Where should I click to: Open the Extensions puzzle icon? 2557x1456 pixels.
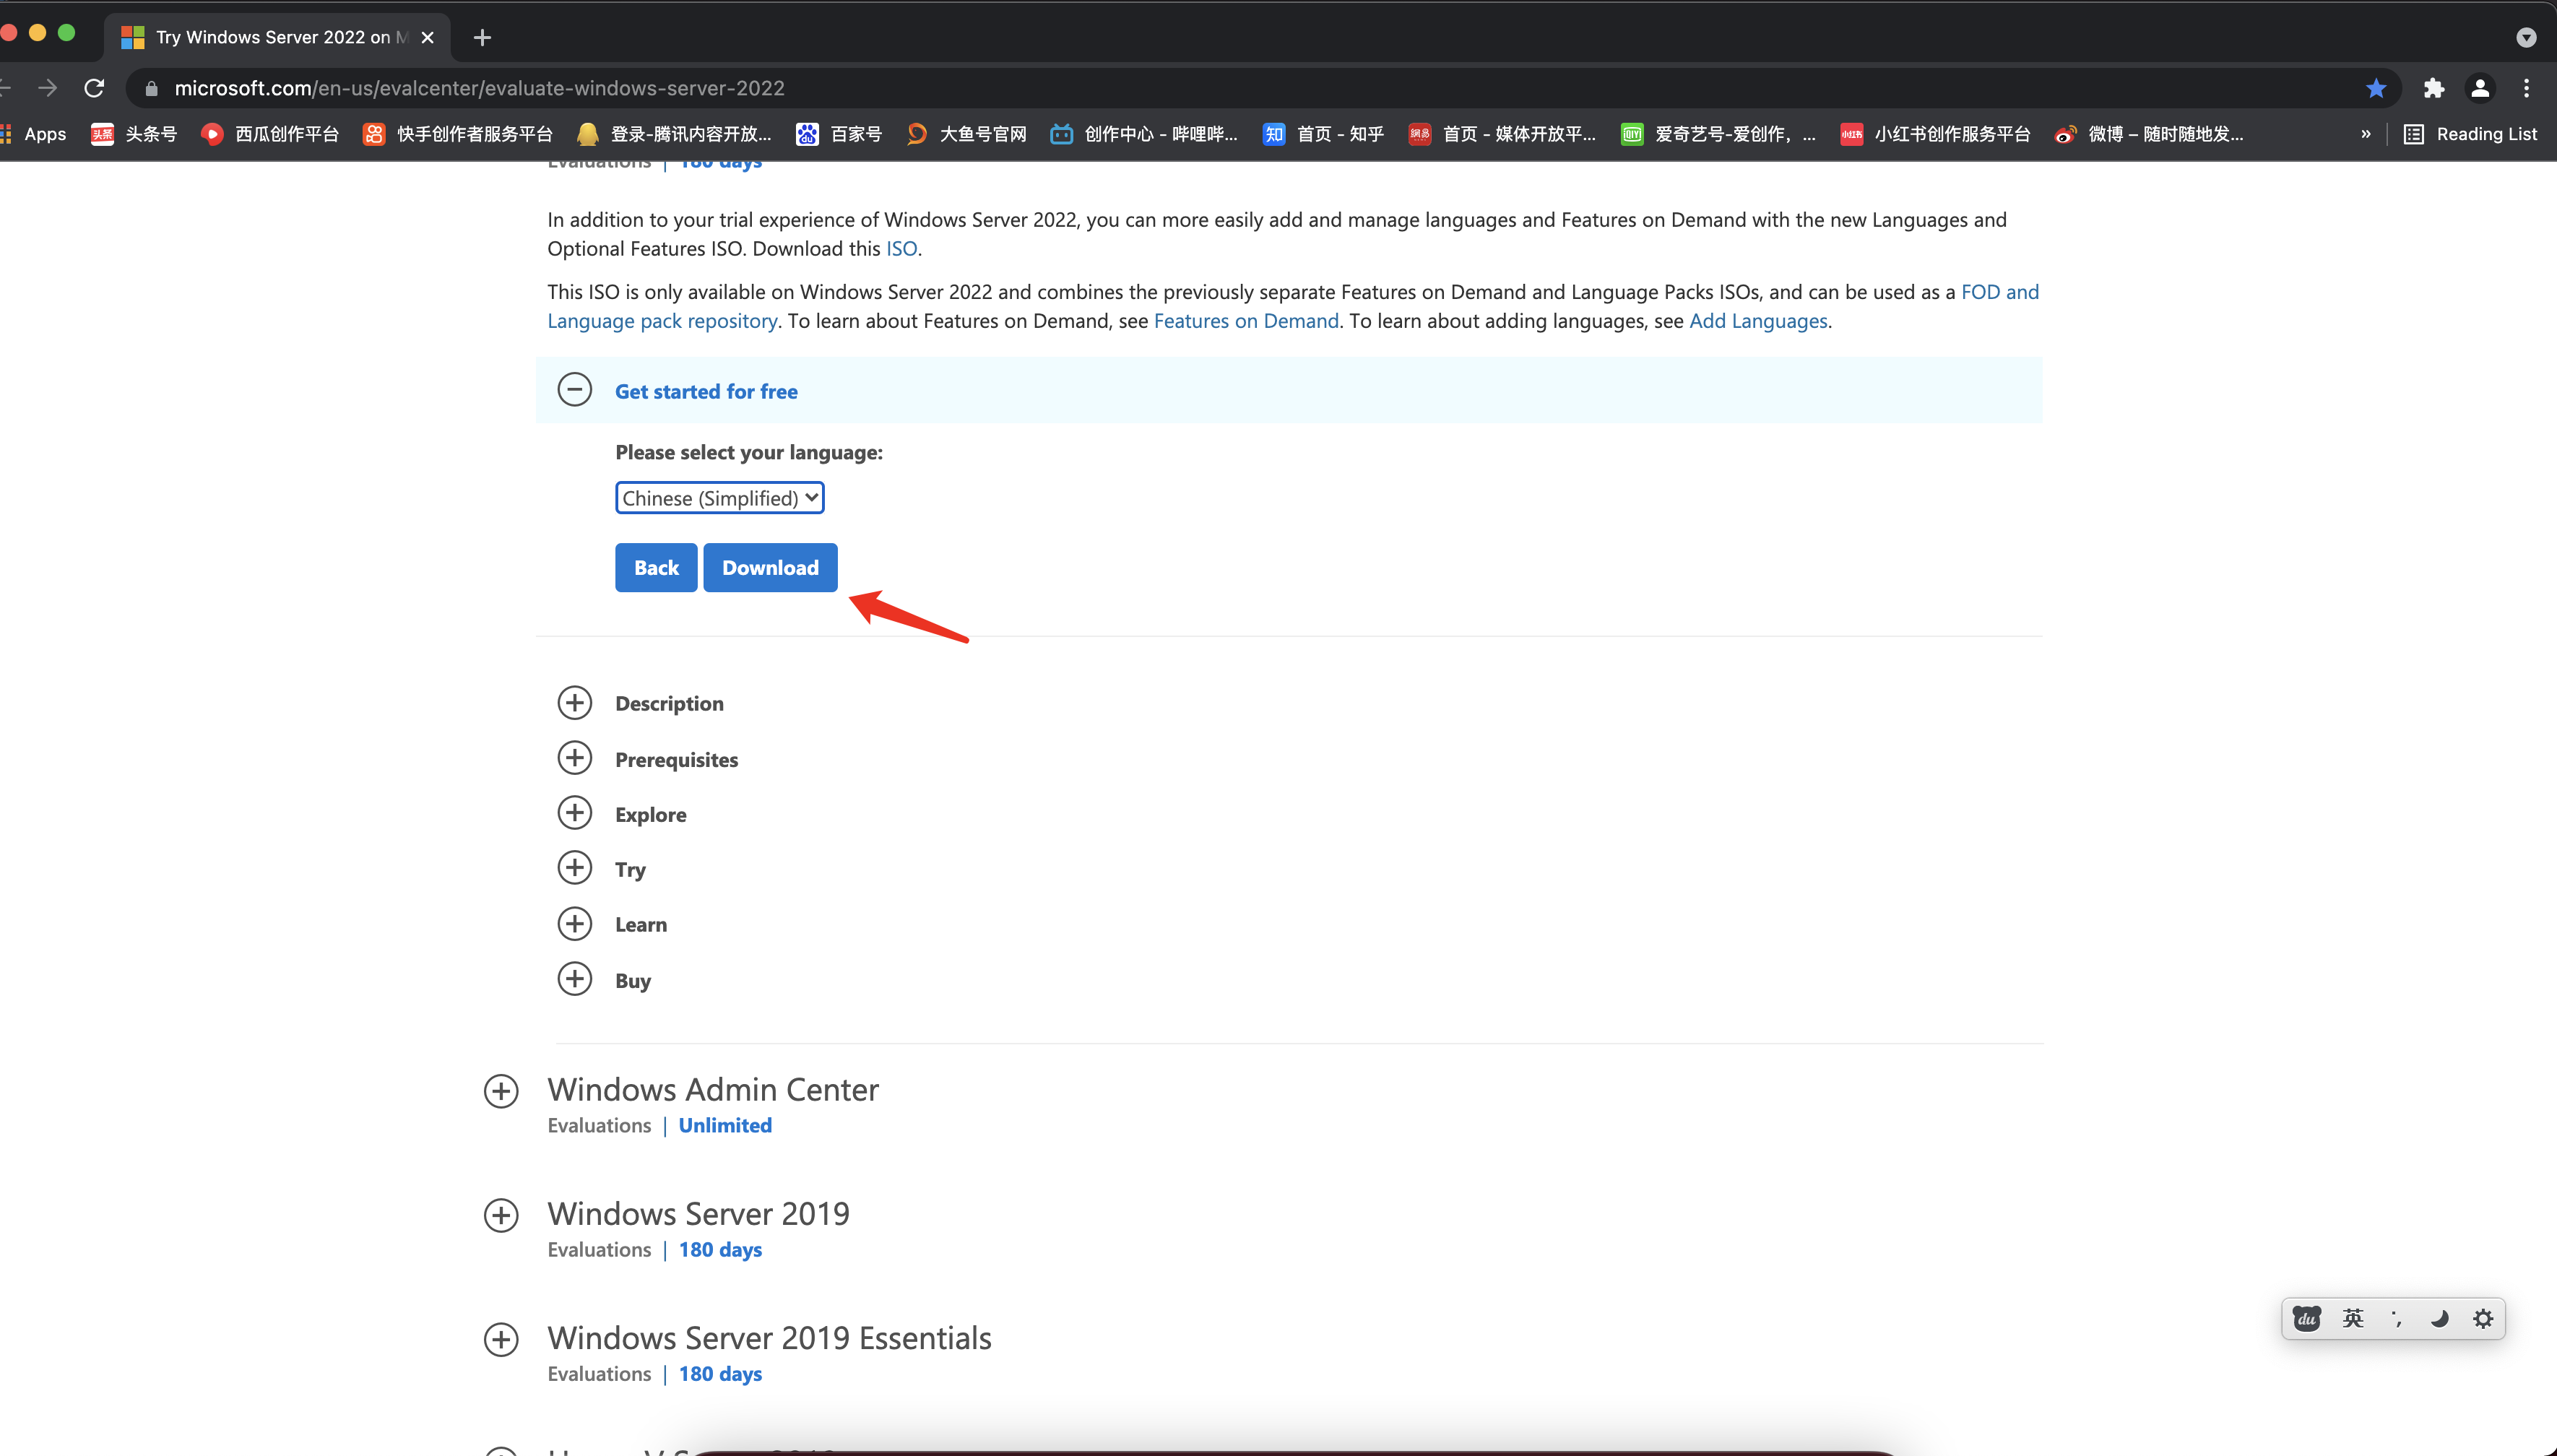2433,88
